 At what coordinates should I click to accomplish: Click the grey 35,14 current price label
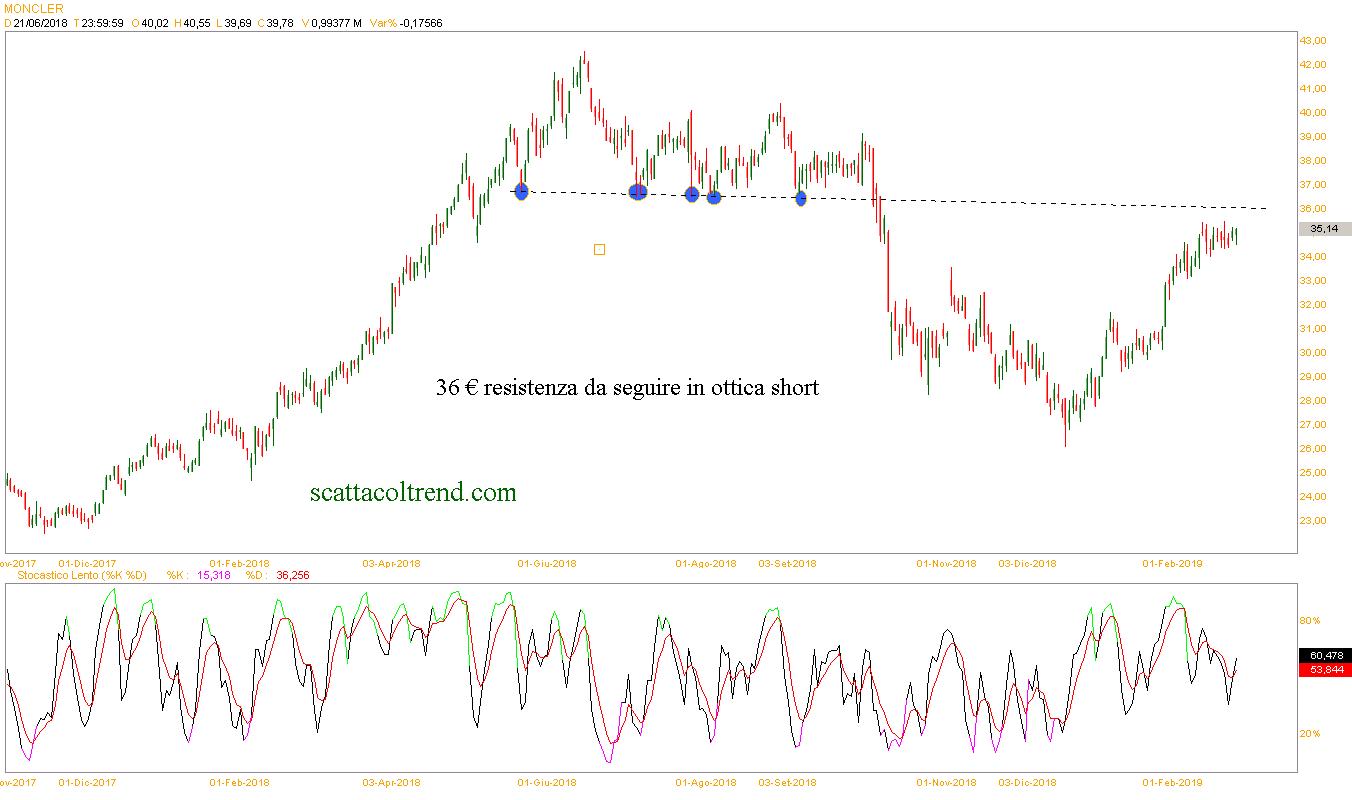(x=1324, y=229)
